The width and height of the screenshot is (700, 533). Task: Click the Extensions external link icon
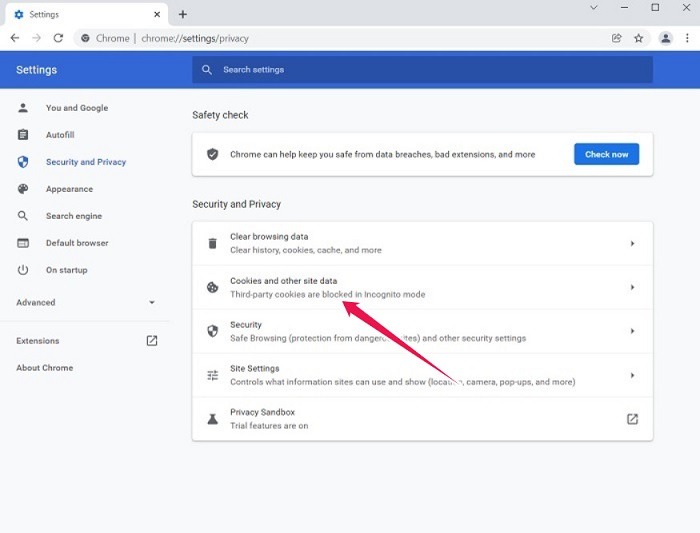pyautogui.click(x=152, y=341)
